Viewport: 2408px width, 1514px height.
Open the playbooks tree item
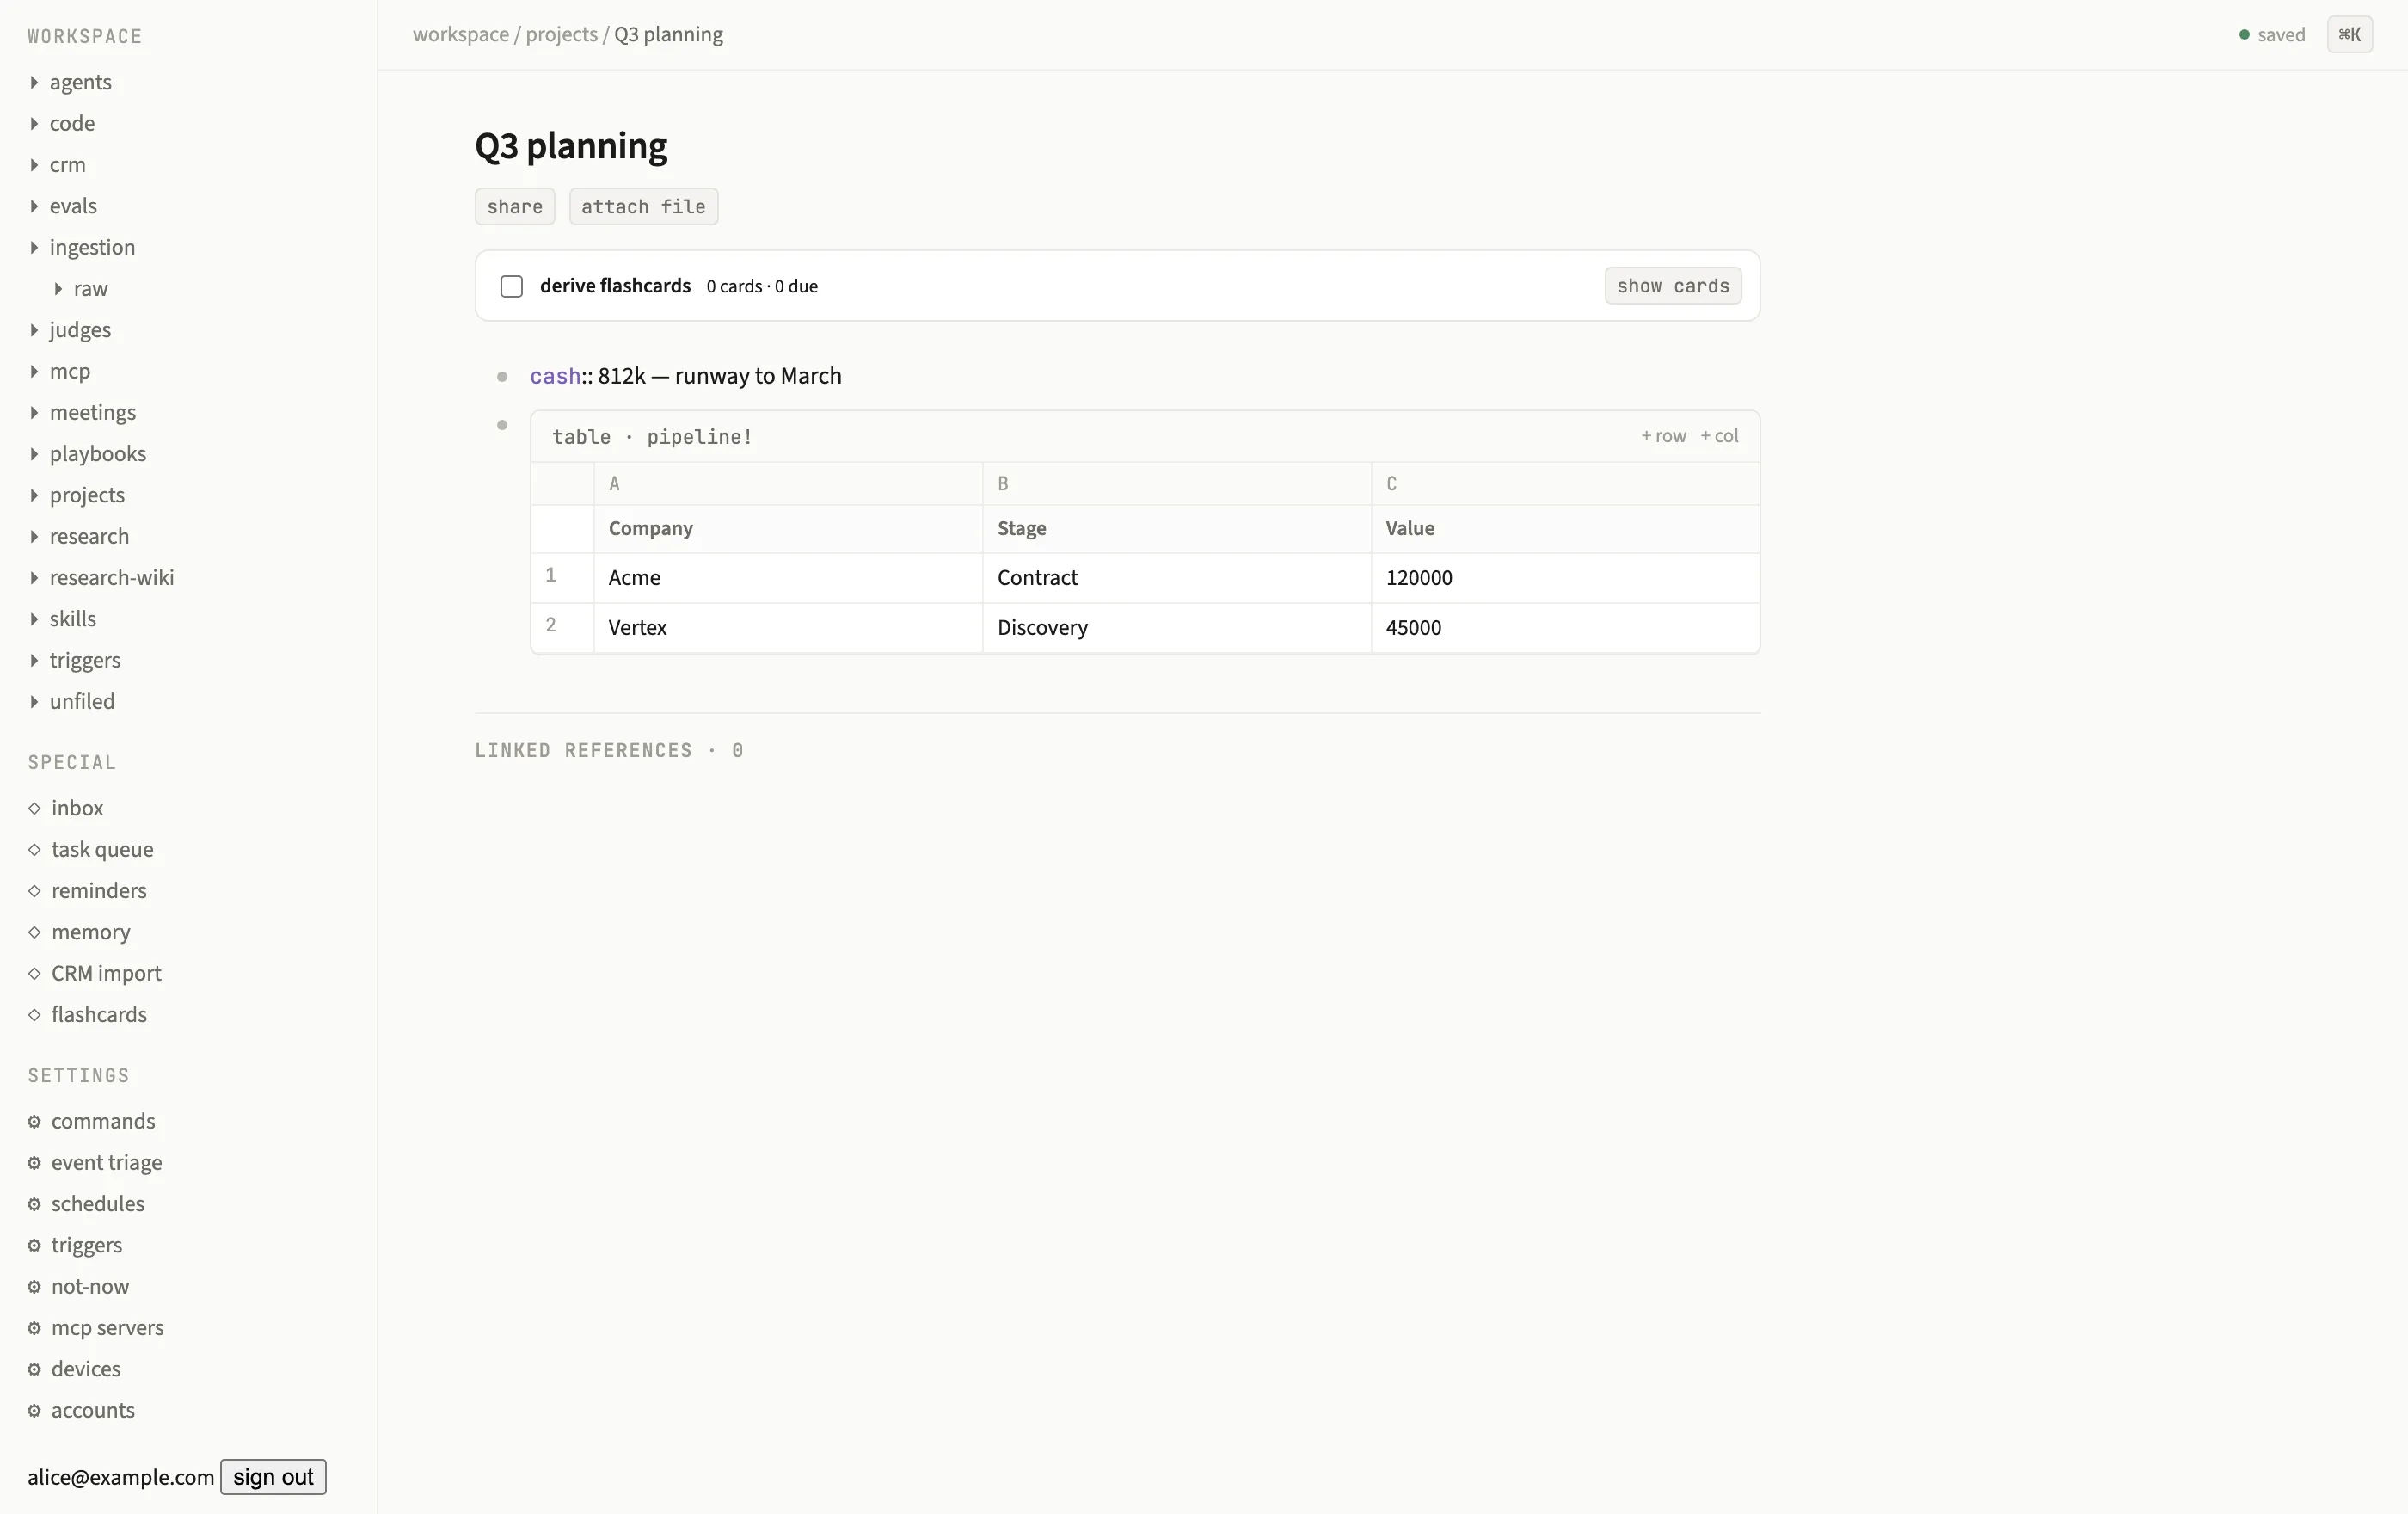[98, 454]
